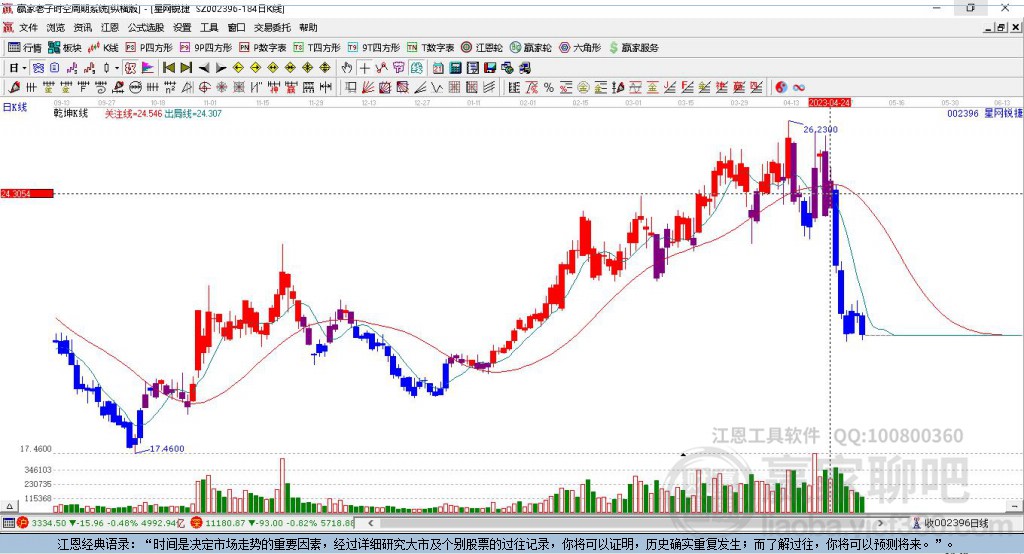Open the P四方形 square chart
1024x554 pixels.
click(150, 48)
